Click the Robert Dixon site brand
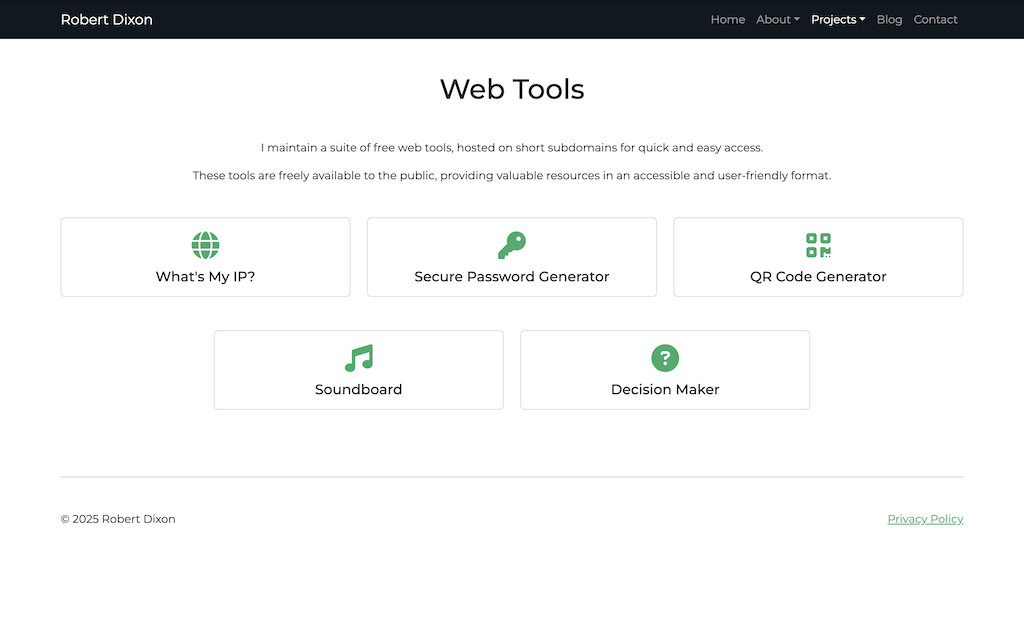The width and height of the screenshot is (1024, 641). point(107,20)
